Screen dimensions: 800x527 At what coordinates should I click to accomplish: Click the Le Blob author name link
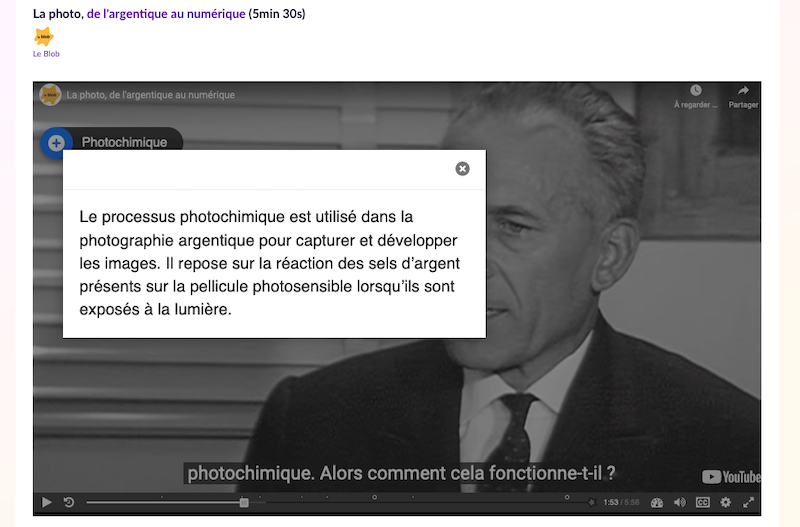click(46, 54)
